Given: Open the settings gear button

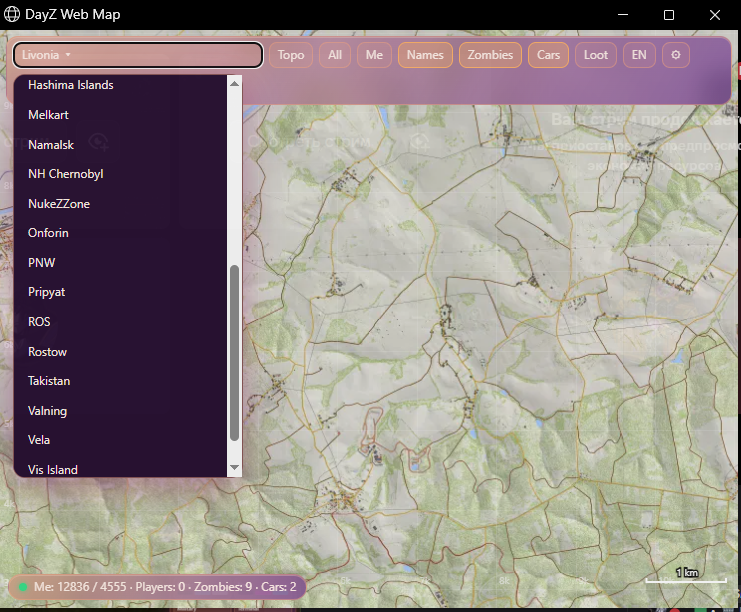Looking at the screenshot, I should coord(676,55).
